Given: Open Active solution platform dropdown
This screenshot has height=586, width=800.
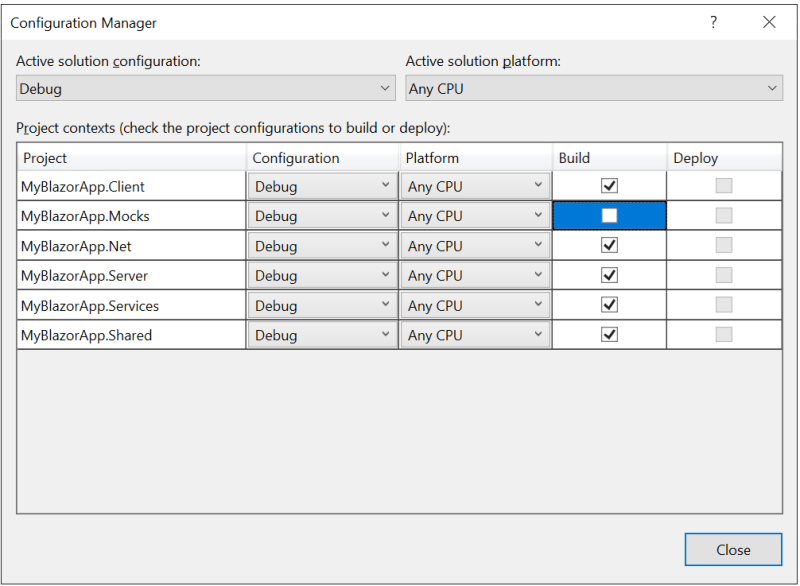Looking at the screenshot, I should 594,88.
